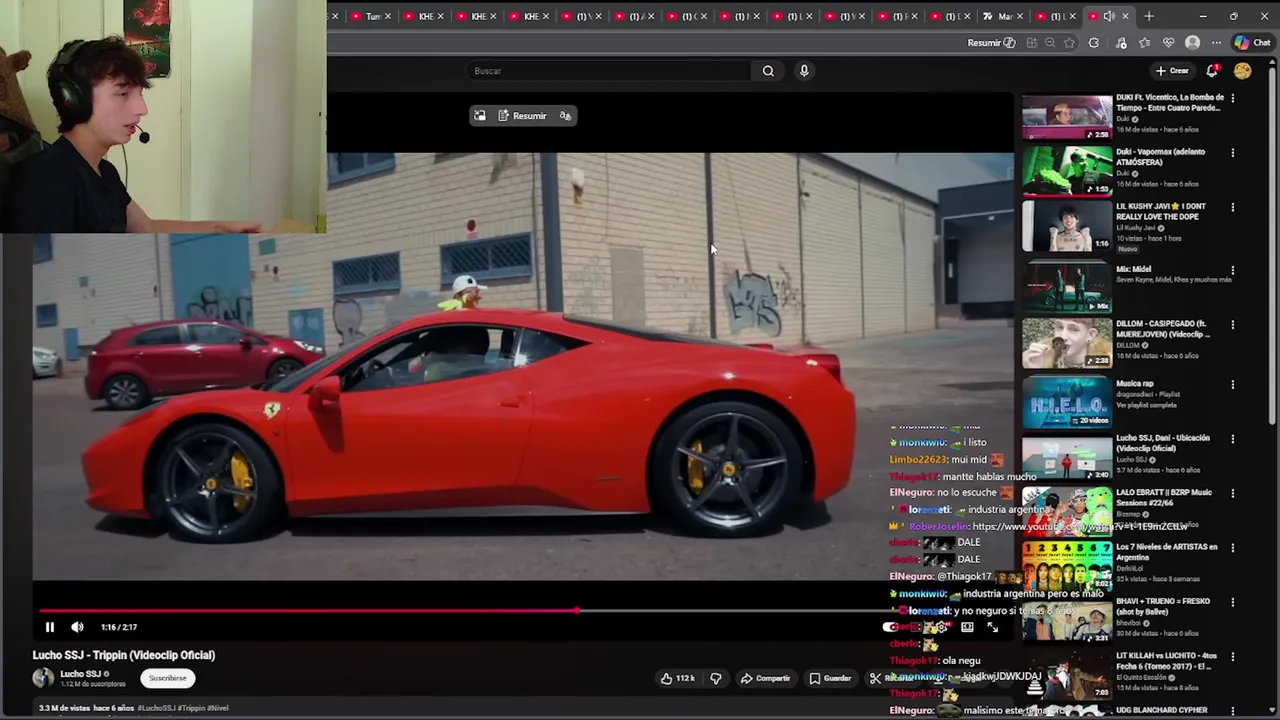The height and width of the screenshot is (720, 1280).
Task: Pause the Trippin video
Action: tap(49, 627)
